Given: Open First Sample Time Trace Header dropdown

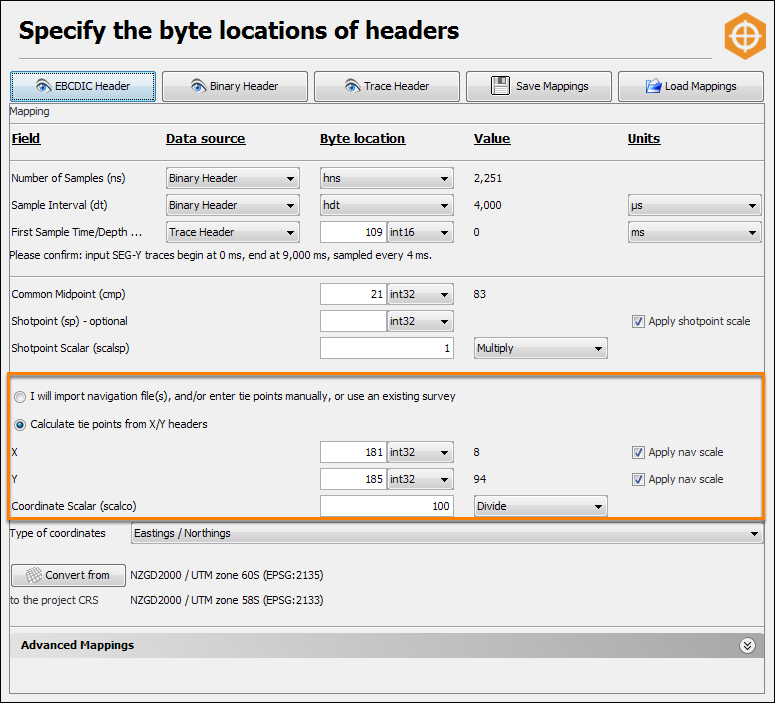Looking at the screenshot, I should coord(233,232).
